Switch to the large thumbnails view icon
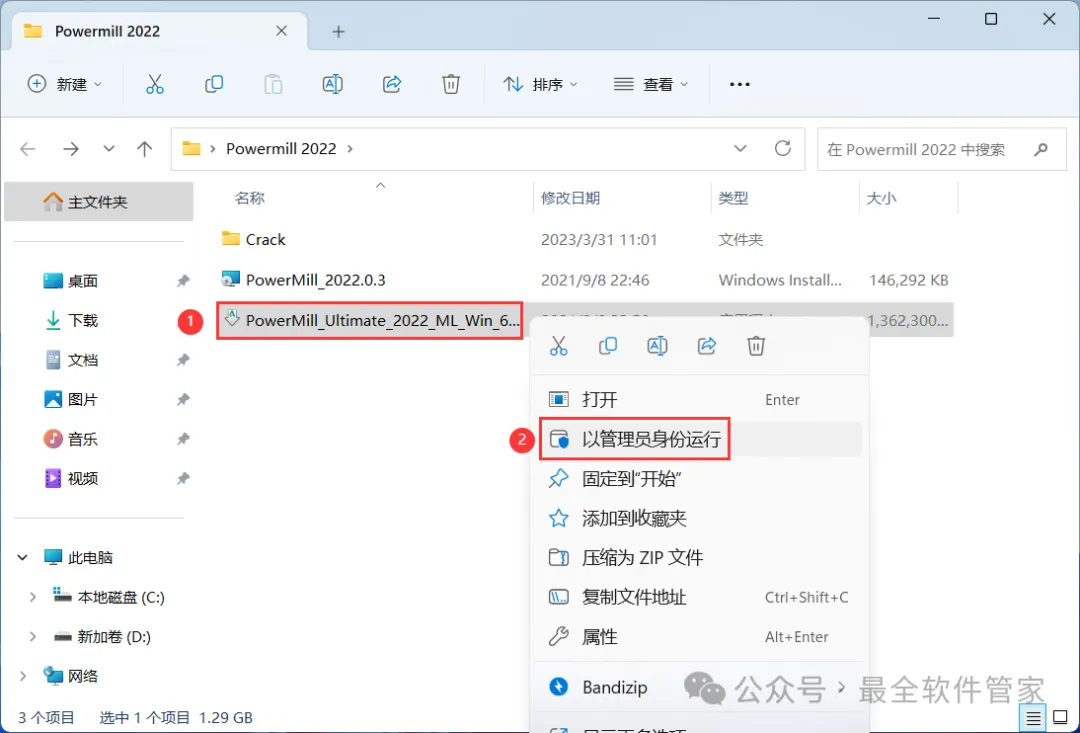This screenshot has width=1080, height=733. (1061, 719)
